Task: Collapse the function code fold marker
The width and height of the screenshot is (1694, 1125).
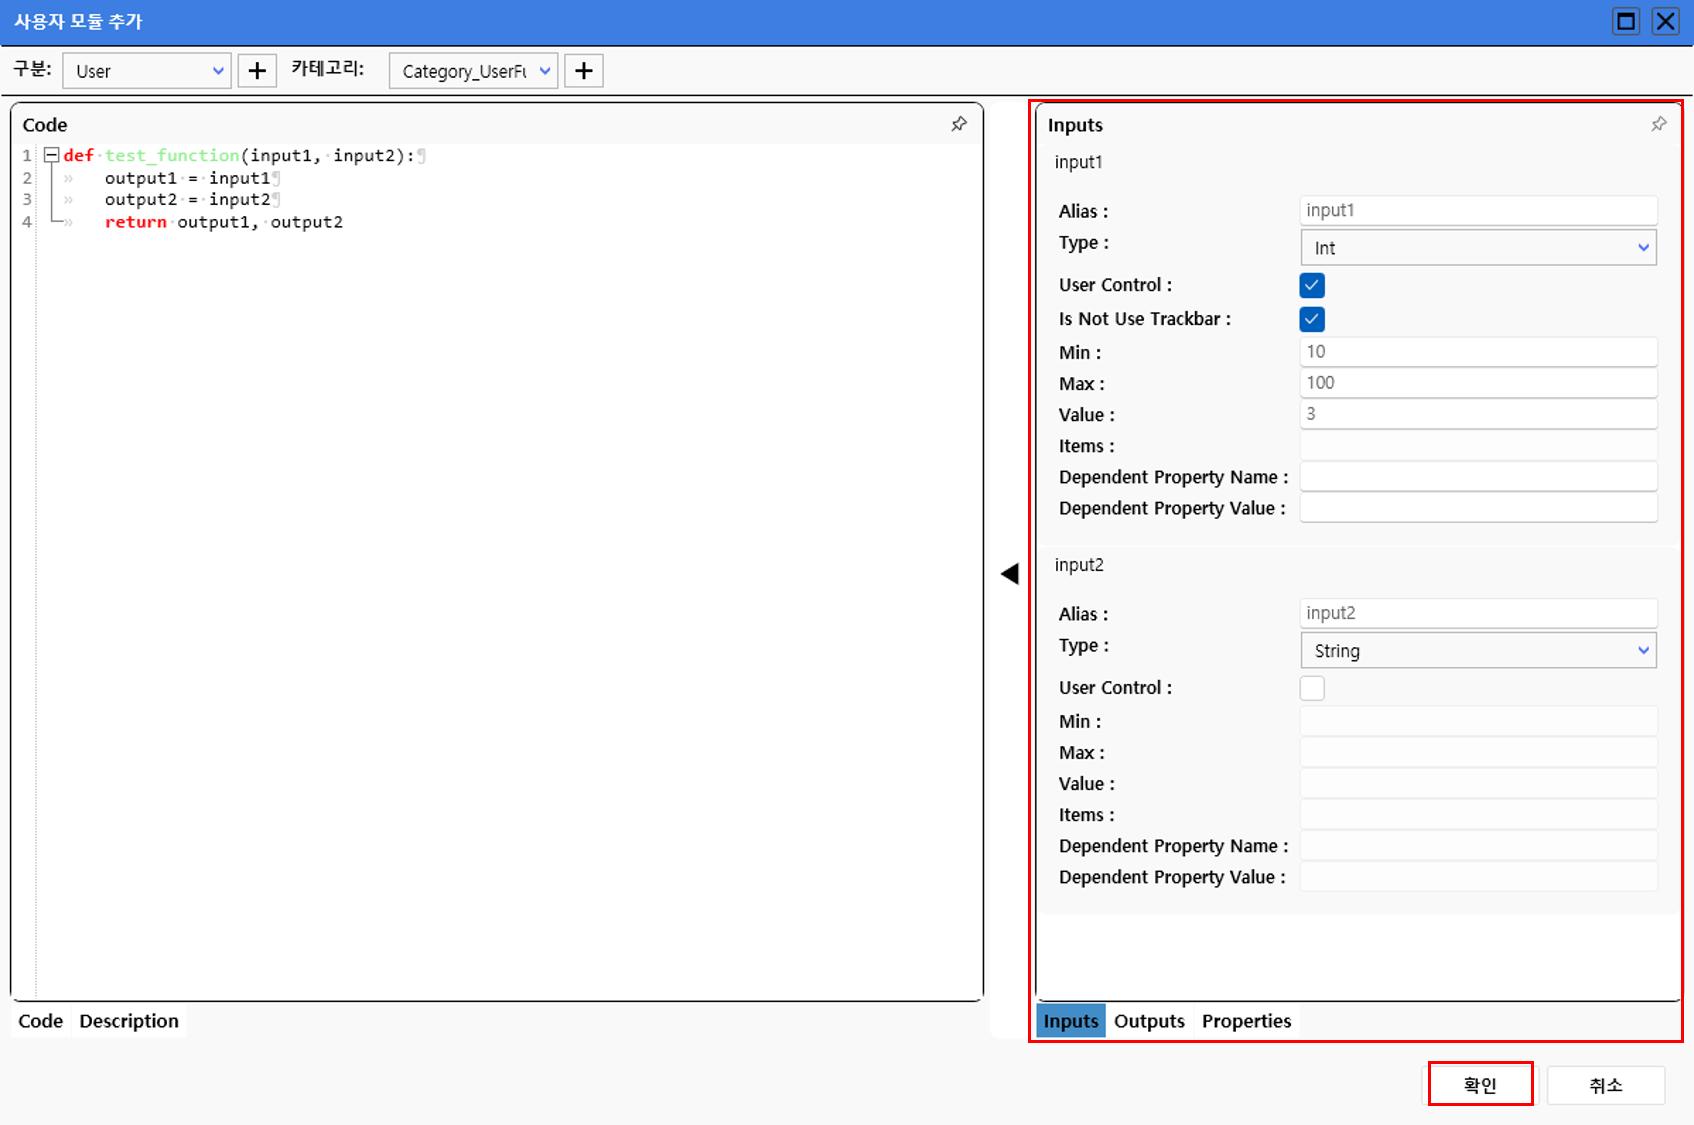Action: tap(51, 155)
